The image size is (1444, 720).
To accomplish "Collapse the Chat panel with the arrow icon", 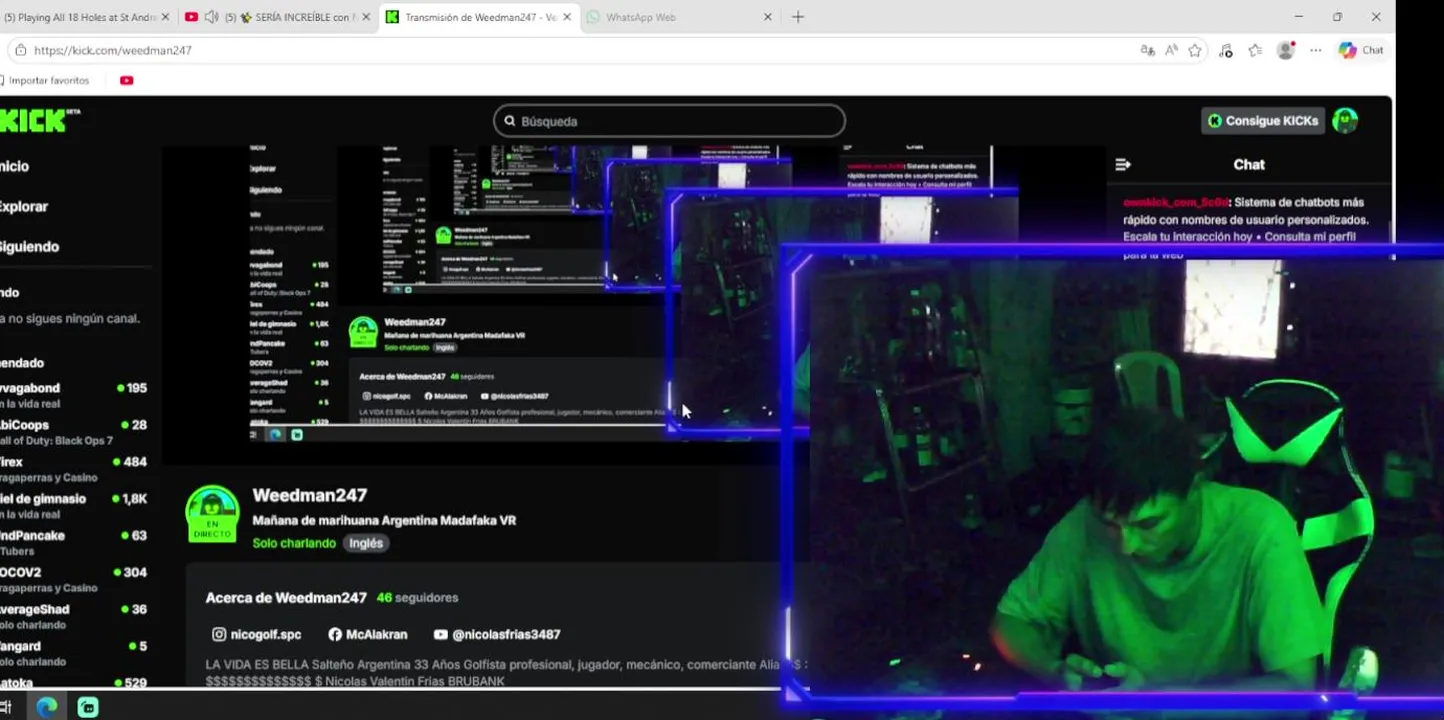I will click(x=1123, y=164).
